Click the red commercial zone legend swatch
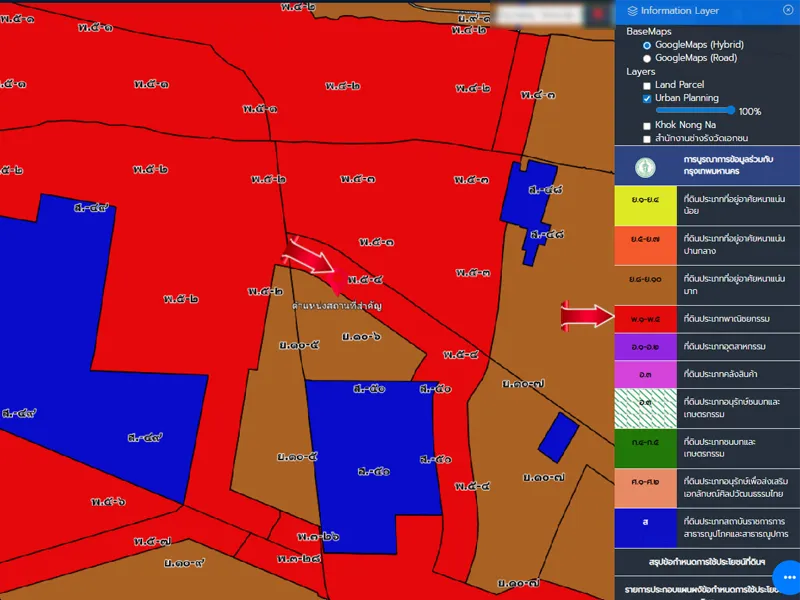The image size is (800, 600). (x=644, y=318)
